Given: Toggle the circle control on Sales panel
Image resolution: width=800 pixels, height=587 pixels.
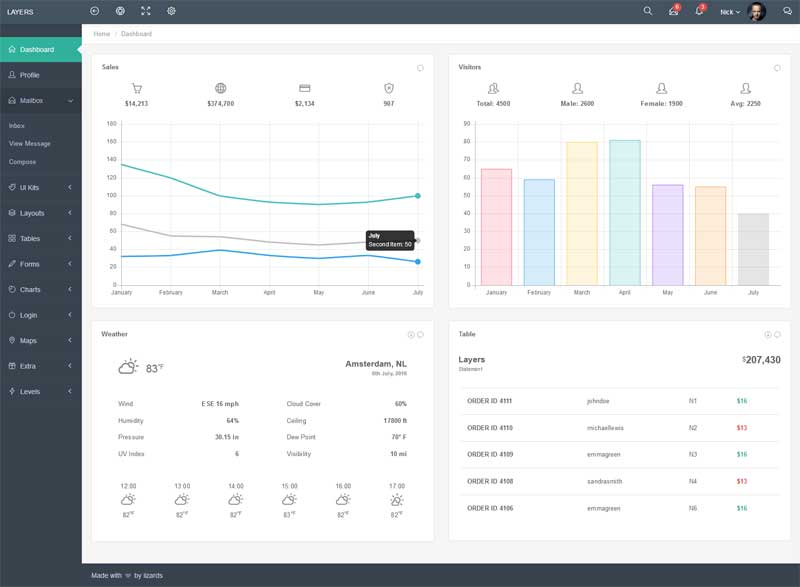Looking at the screenshot, I should [x=420, y=68].
